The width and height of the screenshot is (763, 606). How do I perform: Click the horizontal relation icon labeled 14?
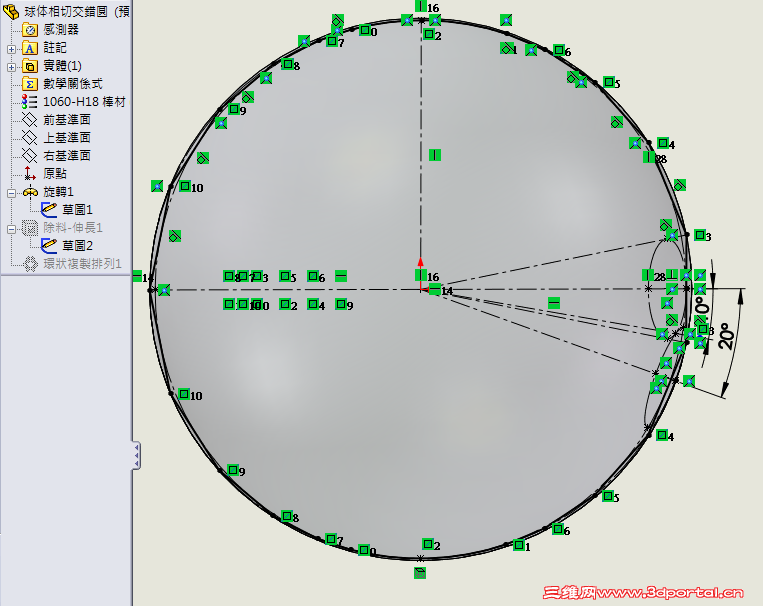(x=434, y=289)
